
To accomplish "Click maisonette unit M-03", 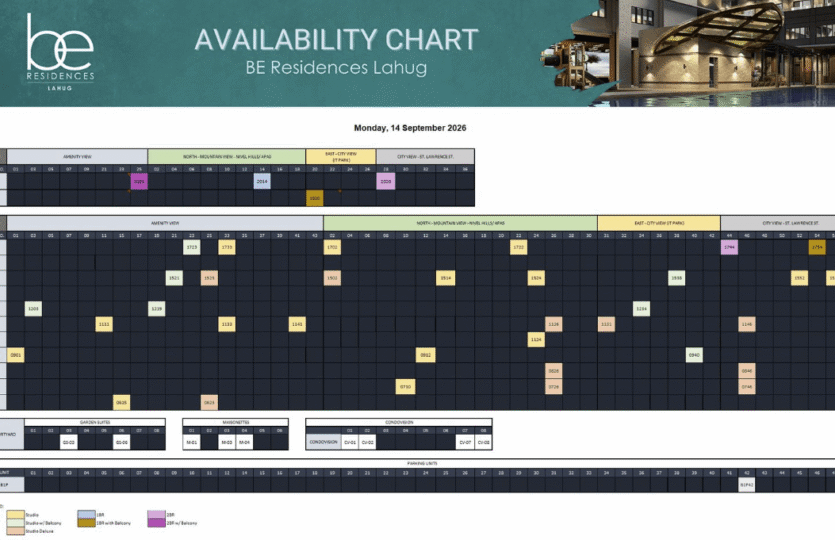I will click(x=227, y=442).
